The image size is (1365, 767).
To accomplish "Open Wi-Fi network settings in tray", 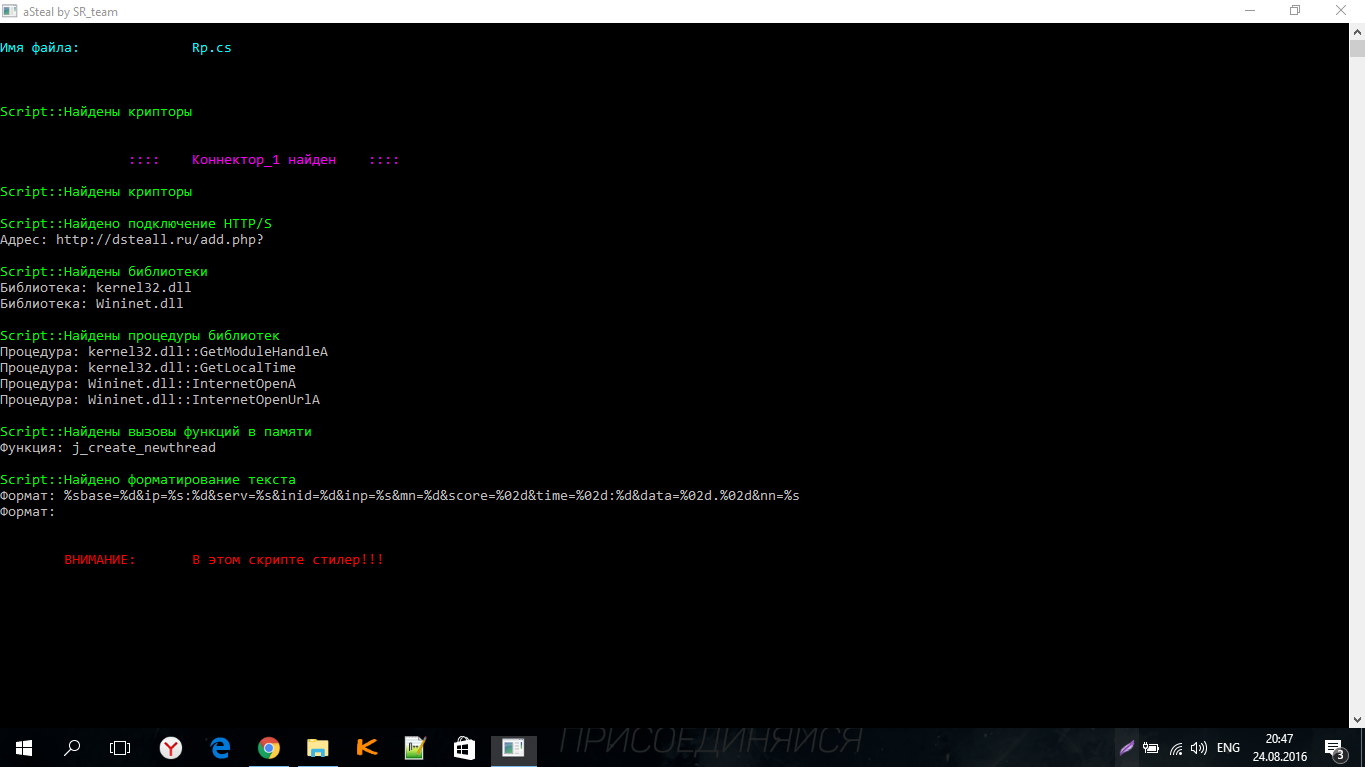I will tap(1176, 747).
